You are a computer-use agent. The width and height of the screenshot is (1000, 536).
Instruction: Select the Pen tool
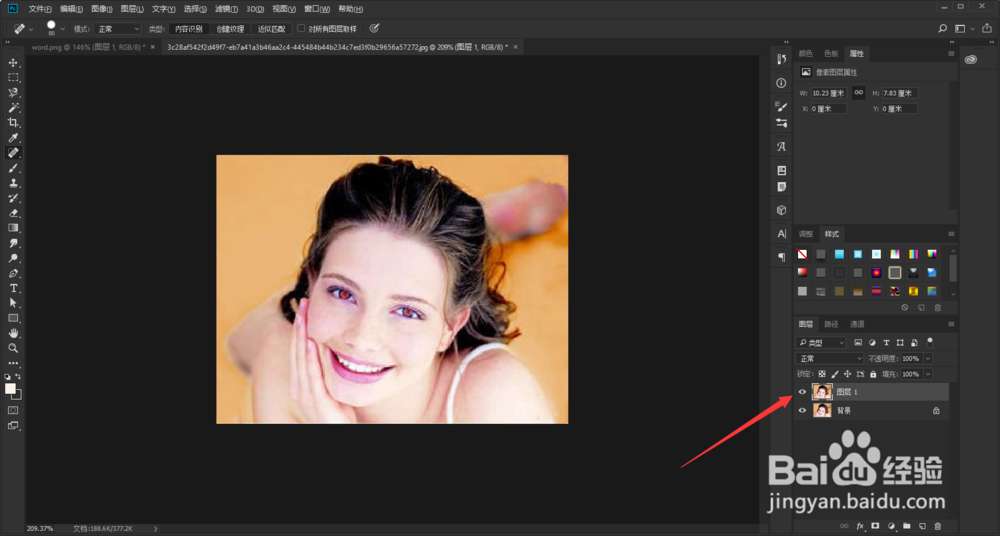13,273
